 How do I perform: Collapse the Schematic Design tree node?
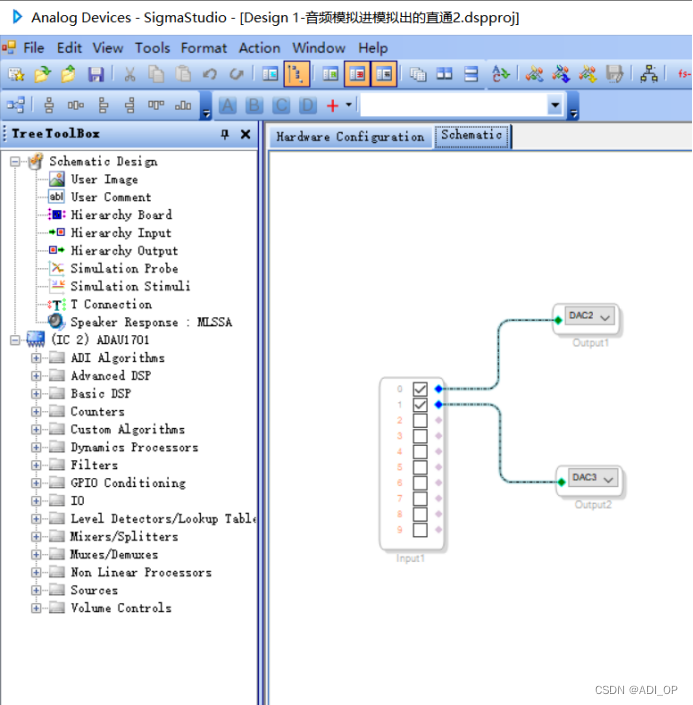(x=15, y=161)
